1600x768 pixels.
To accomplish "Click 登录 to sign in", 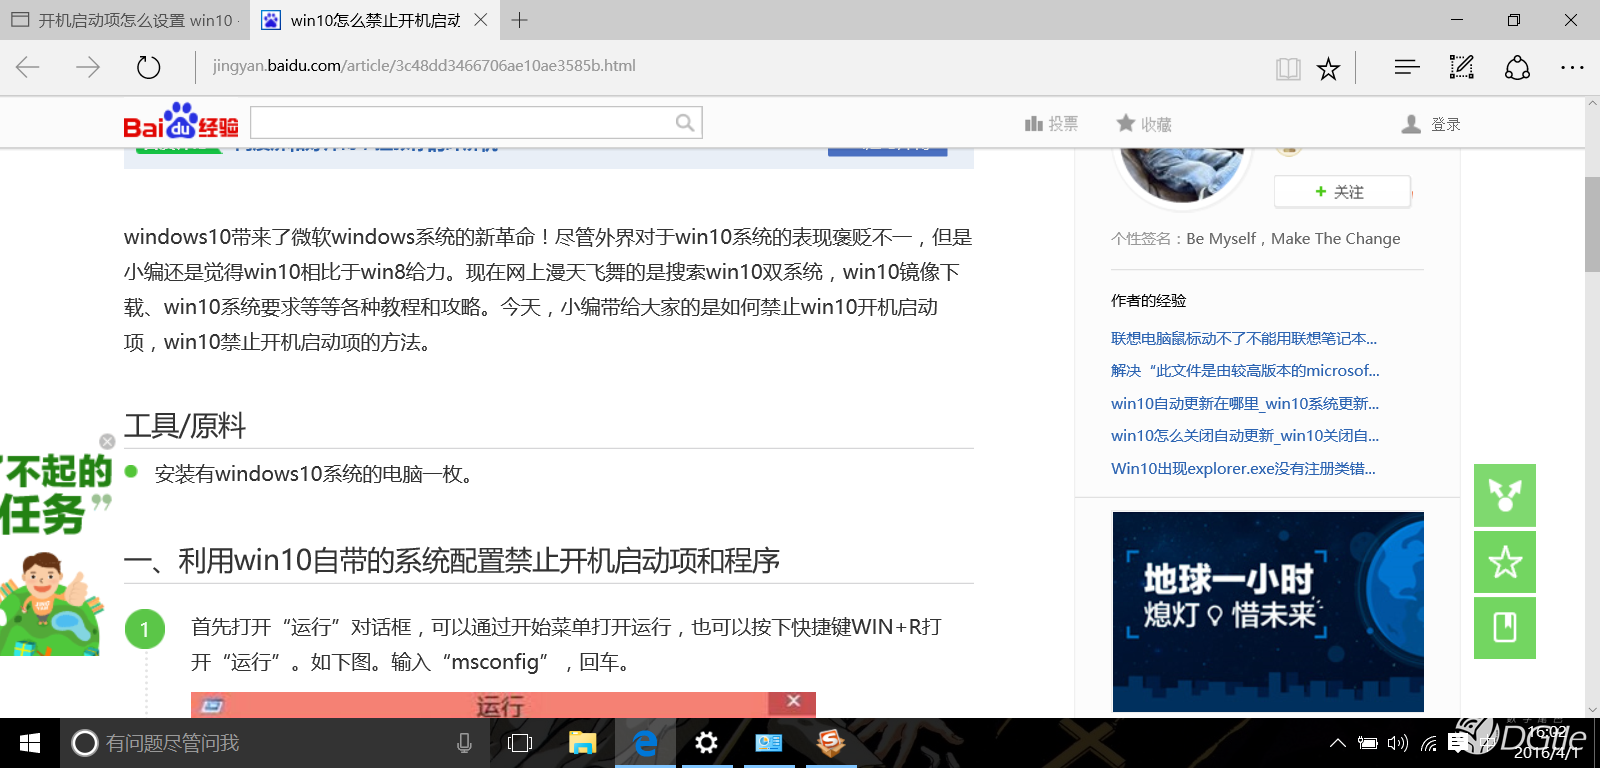I will point(1431,124).
